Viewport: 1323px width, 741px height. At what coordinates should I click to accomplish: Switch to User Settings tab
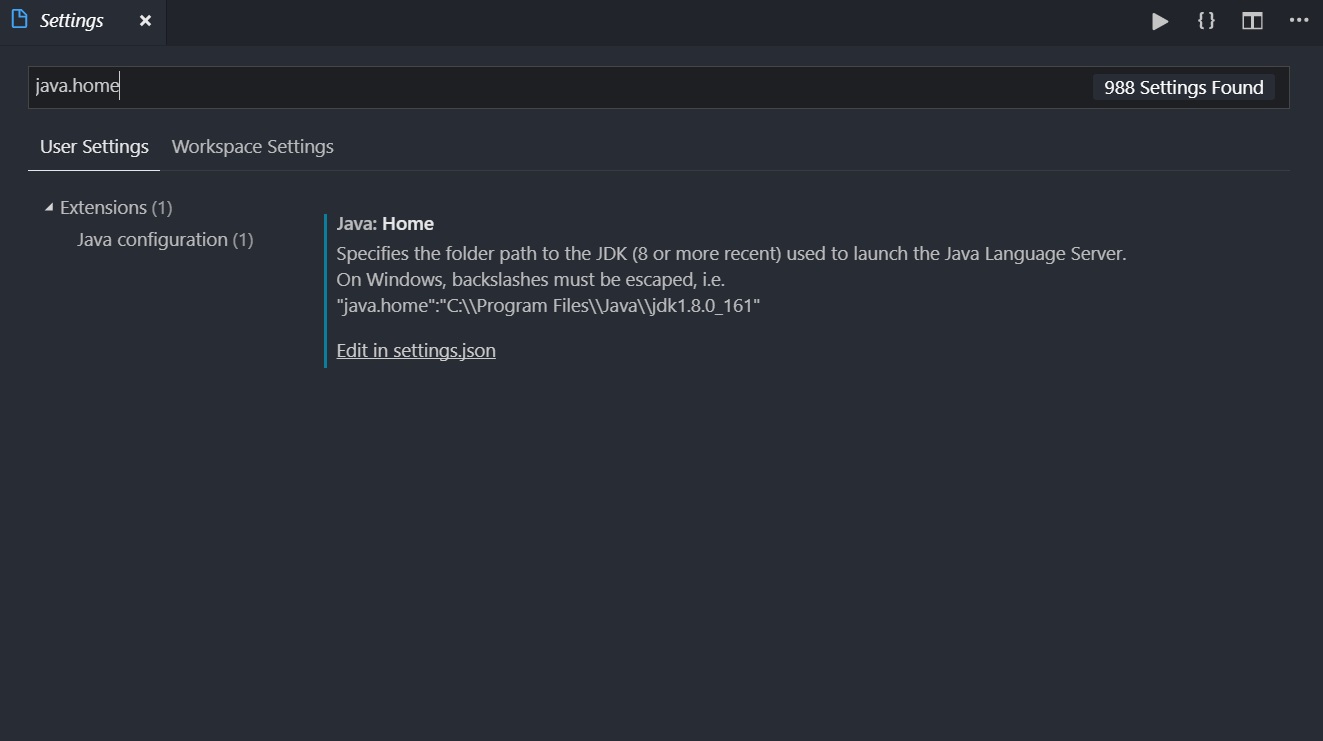(x=94, y=147)
